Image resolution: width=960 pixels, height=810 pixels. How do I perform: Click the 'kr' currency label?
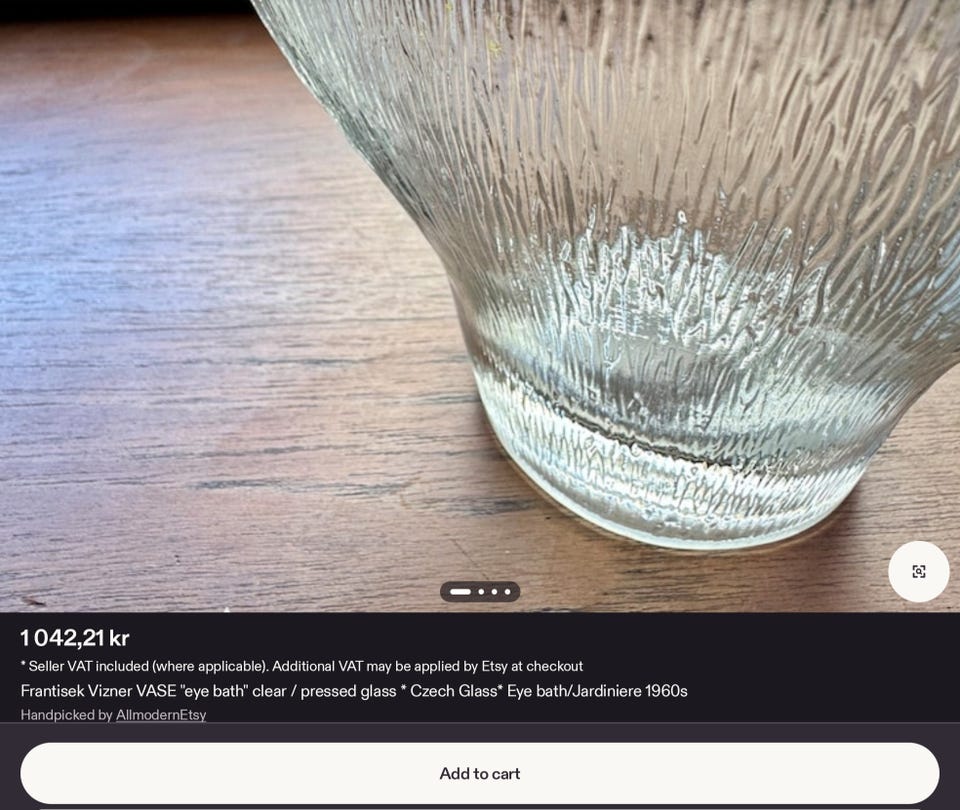[119, 639]
